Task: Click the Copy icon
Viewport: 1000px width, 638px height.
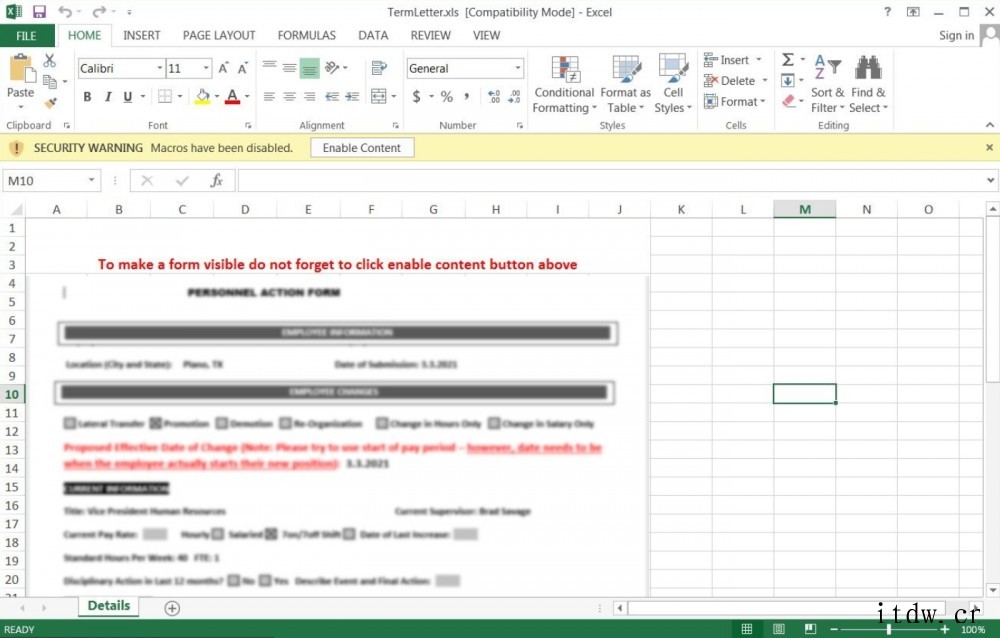Action: pos(50,81)
